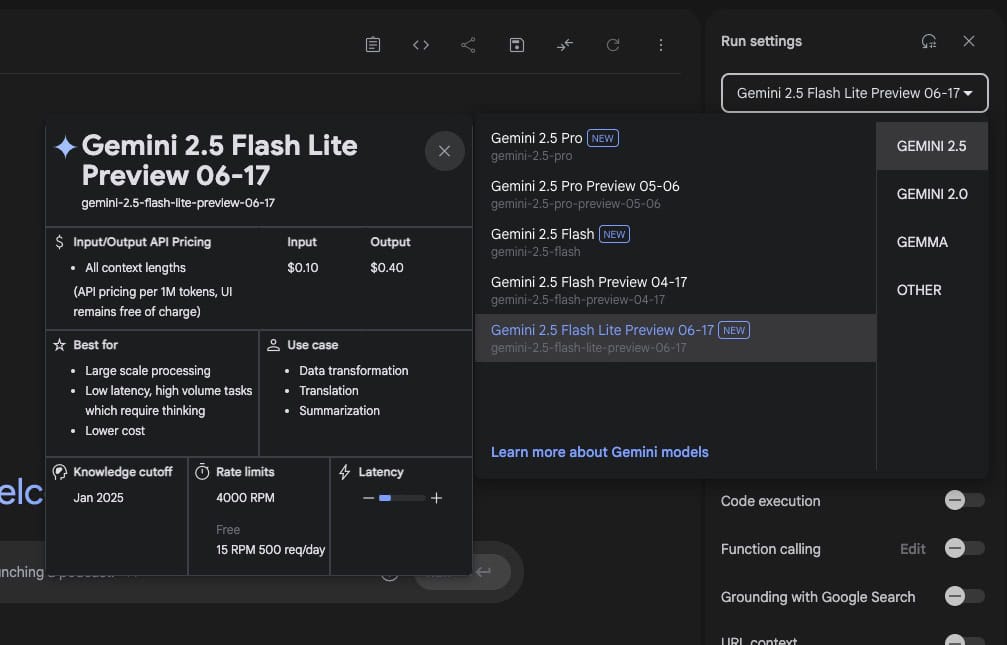Click the NEW badge beside Gemini 2.5 Pro
Viewport: 1007px width, 645px height.
click(x=602, y=138)
